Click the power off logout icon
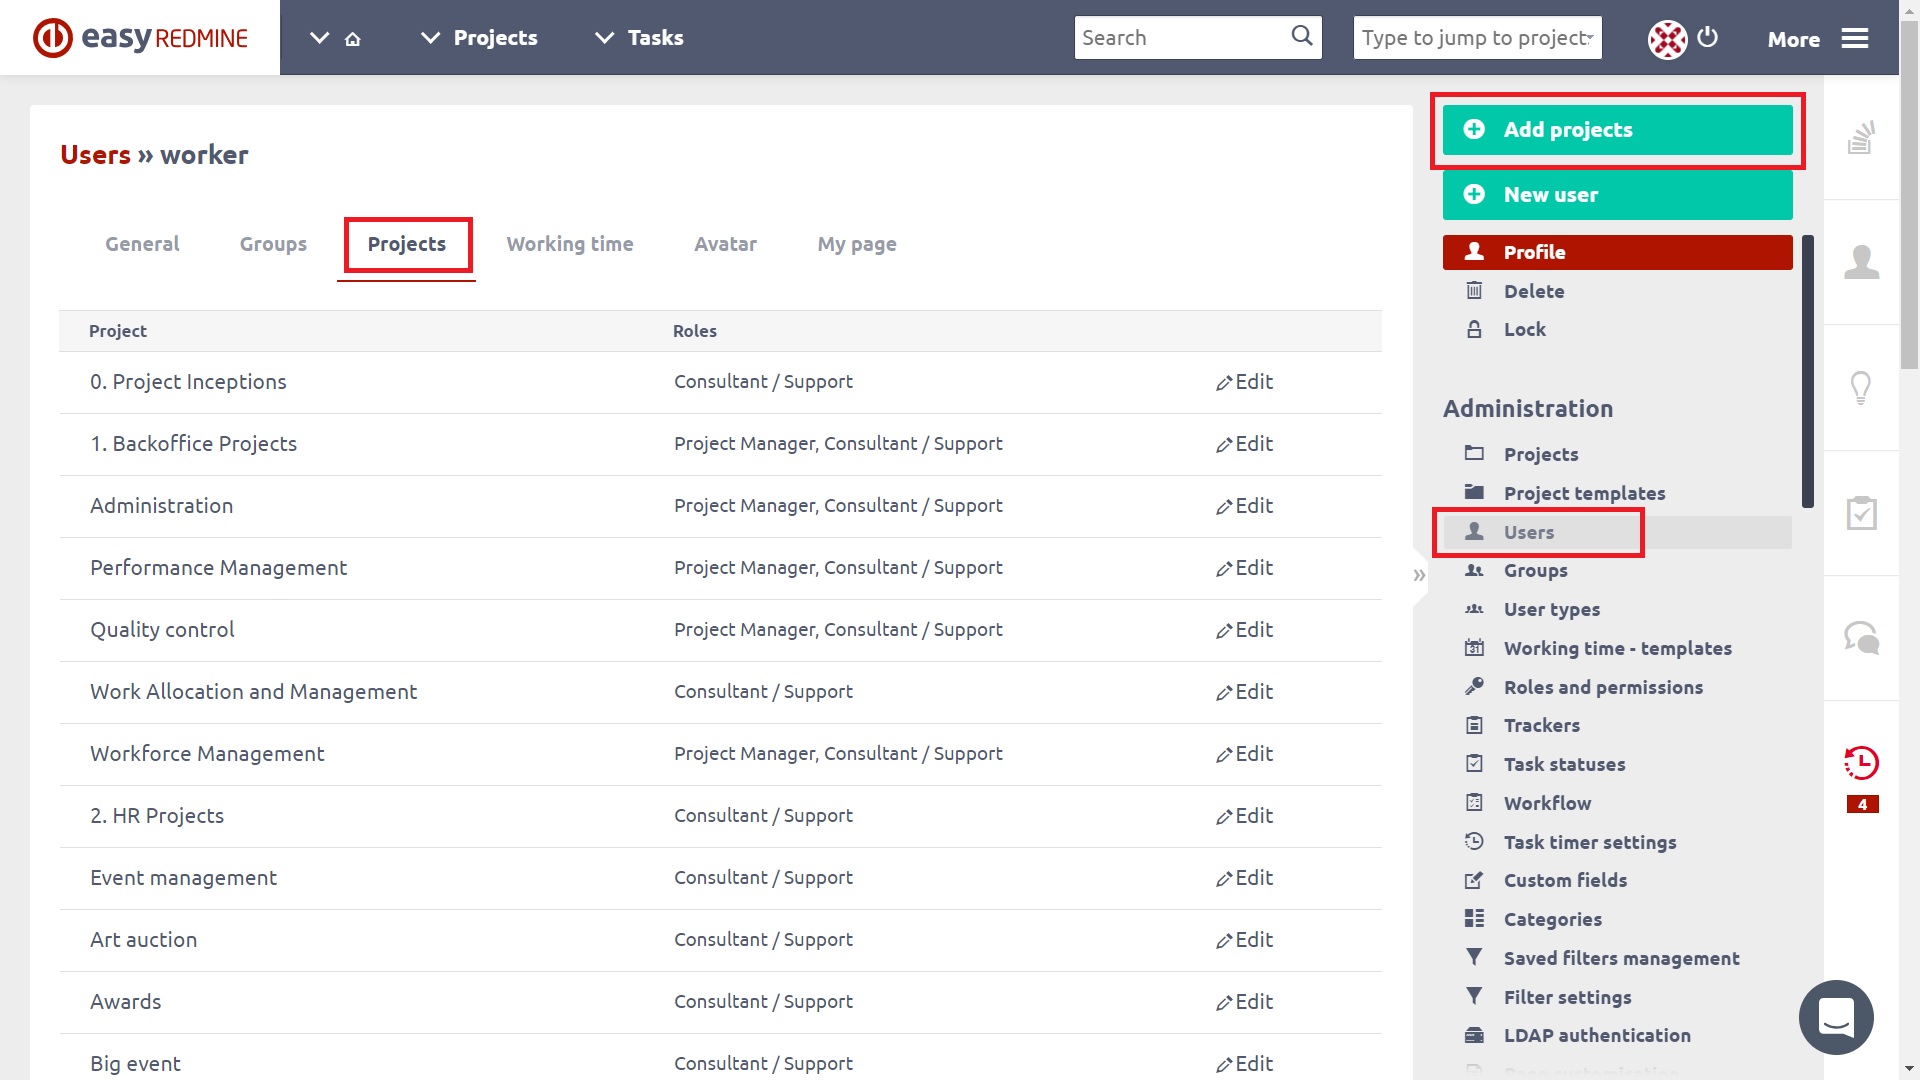 tap(1708, 37)
